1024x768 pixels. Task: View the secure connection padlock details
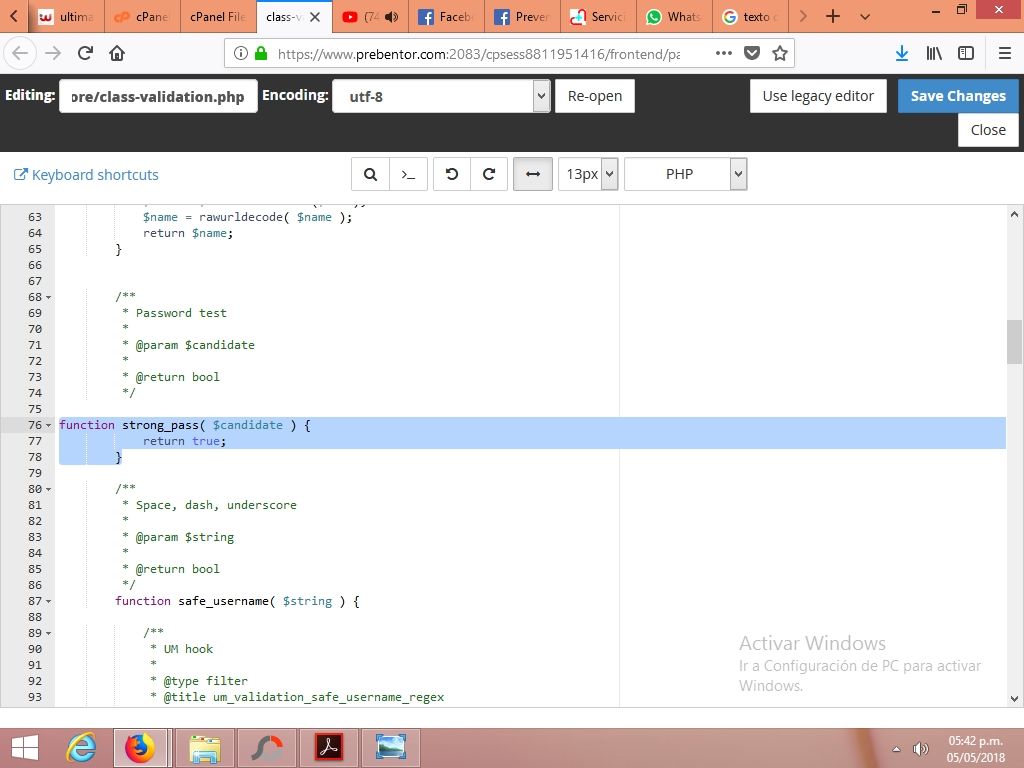(x=261, y=54)
